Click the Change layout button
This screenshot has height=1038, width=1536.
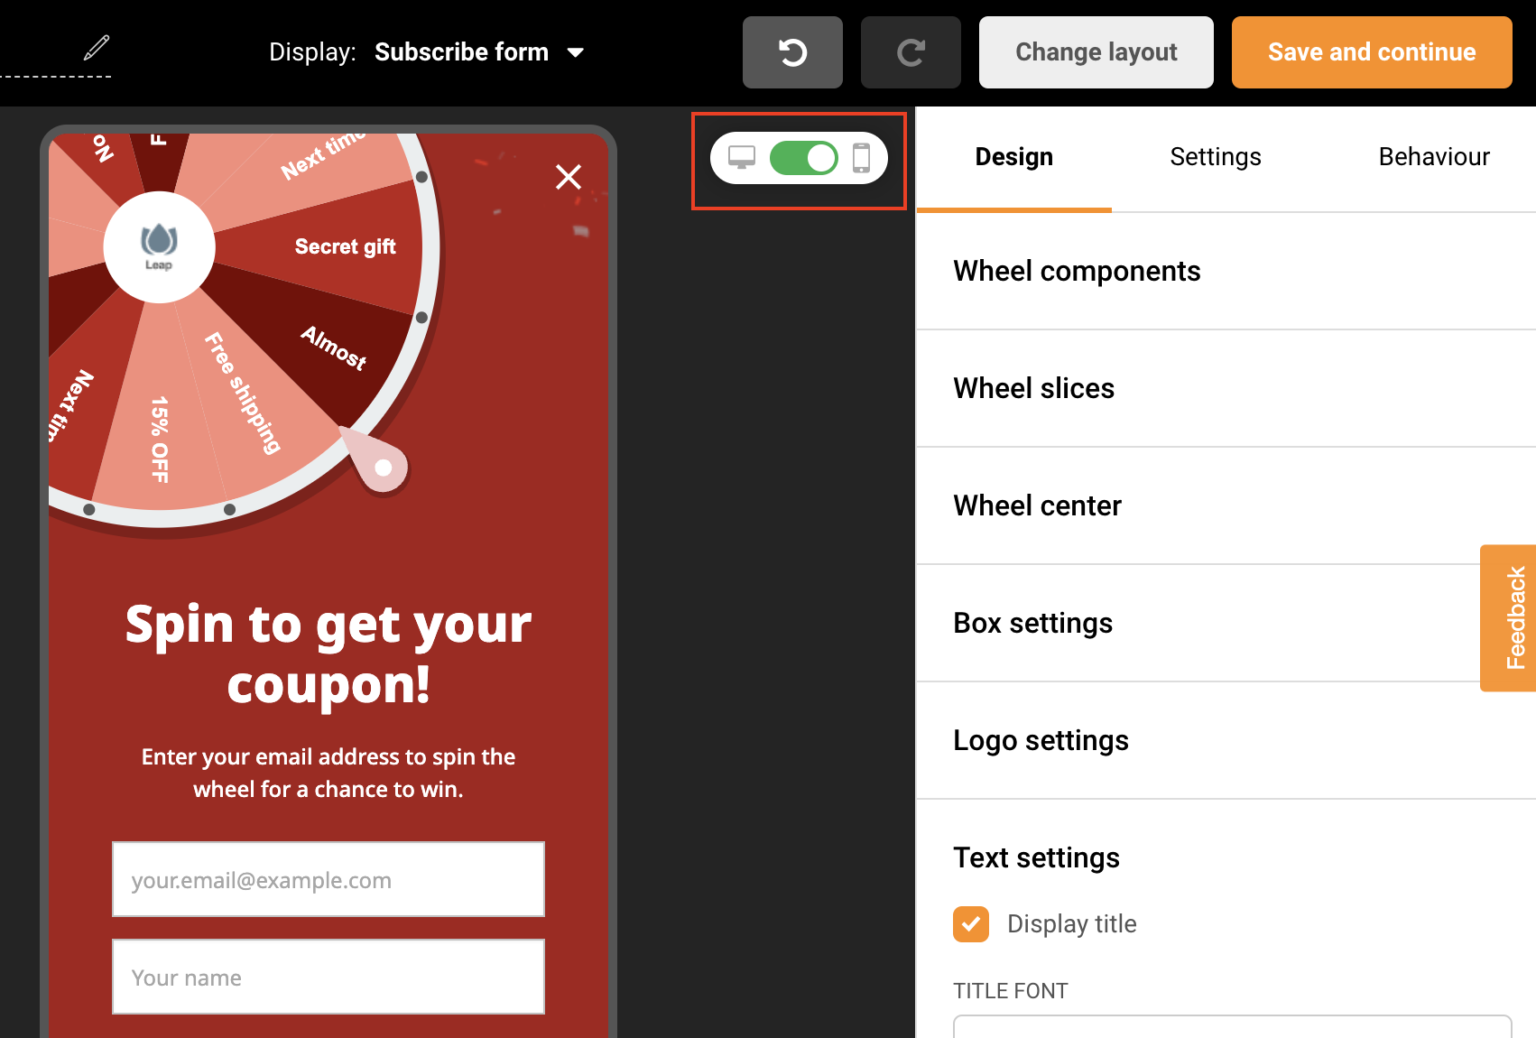coord(1095,52)
